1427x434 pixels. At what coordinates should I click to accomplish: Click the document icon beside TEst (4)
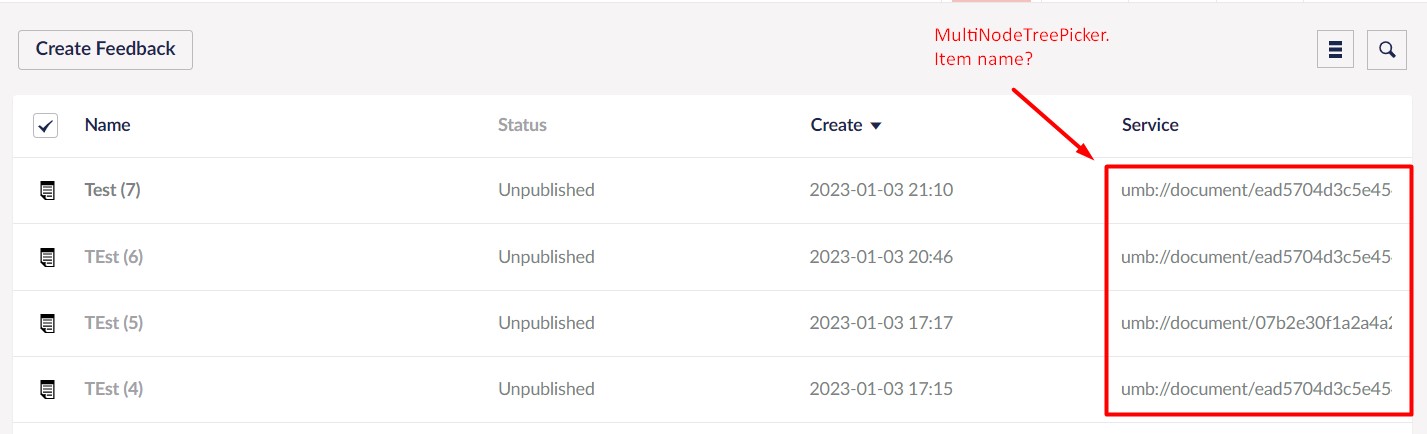(x=47, y=389)
